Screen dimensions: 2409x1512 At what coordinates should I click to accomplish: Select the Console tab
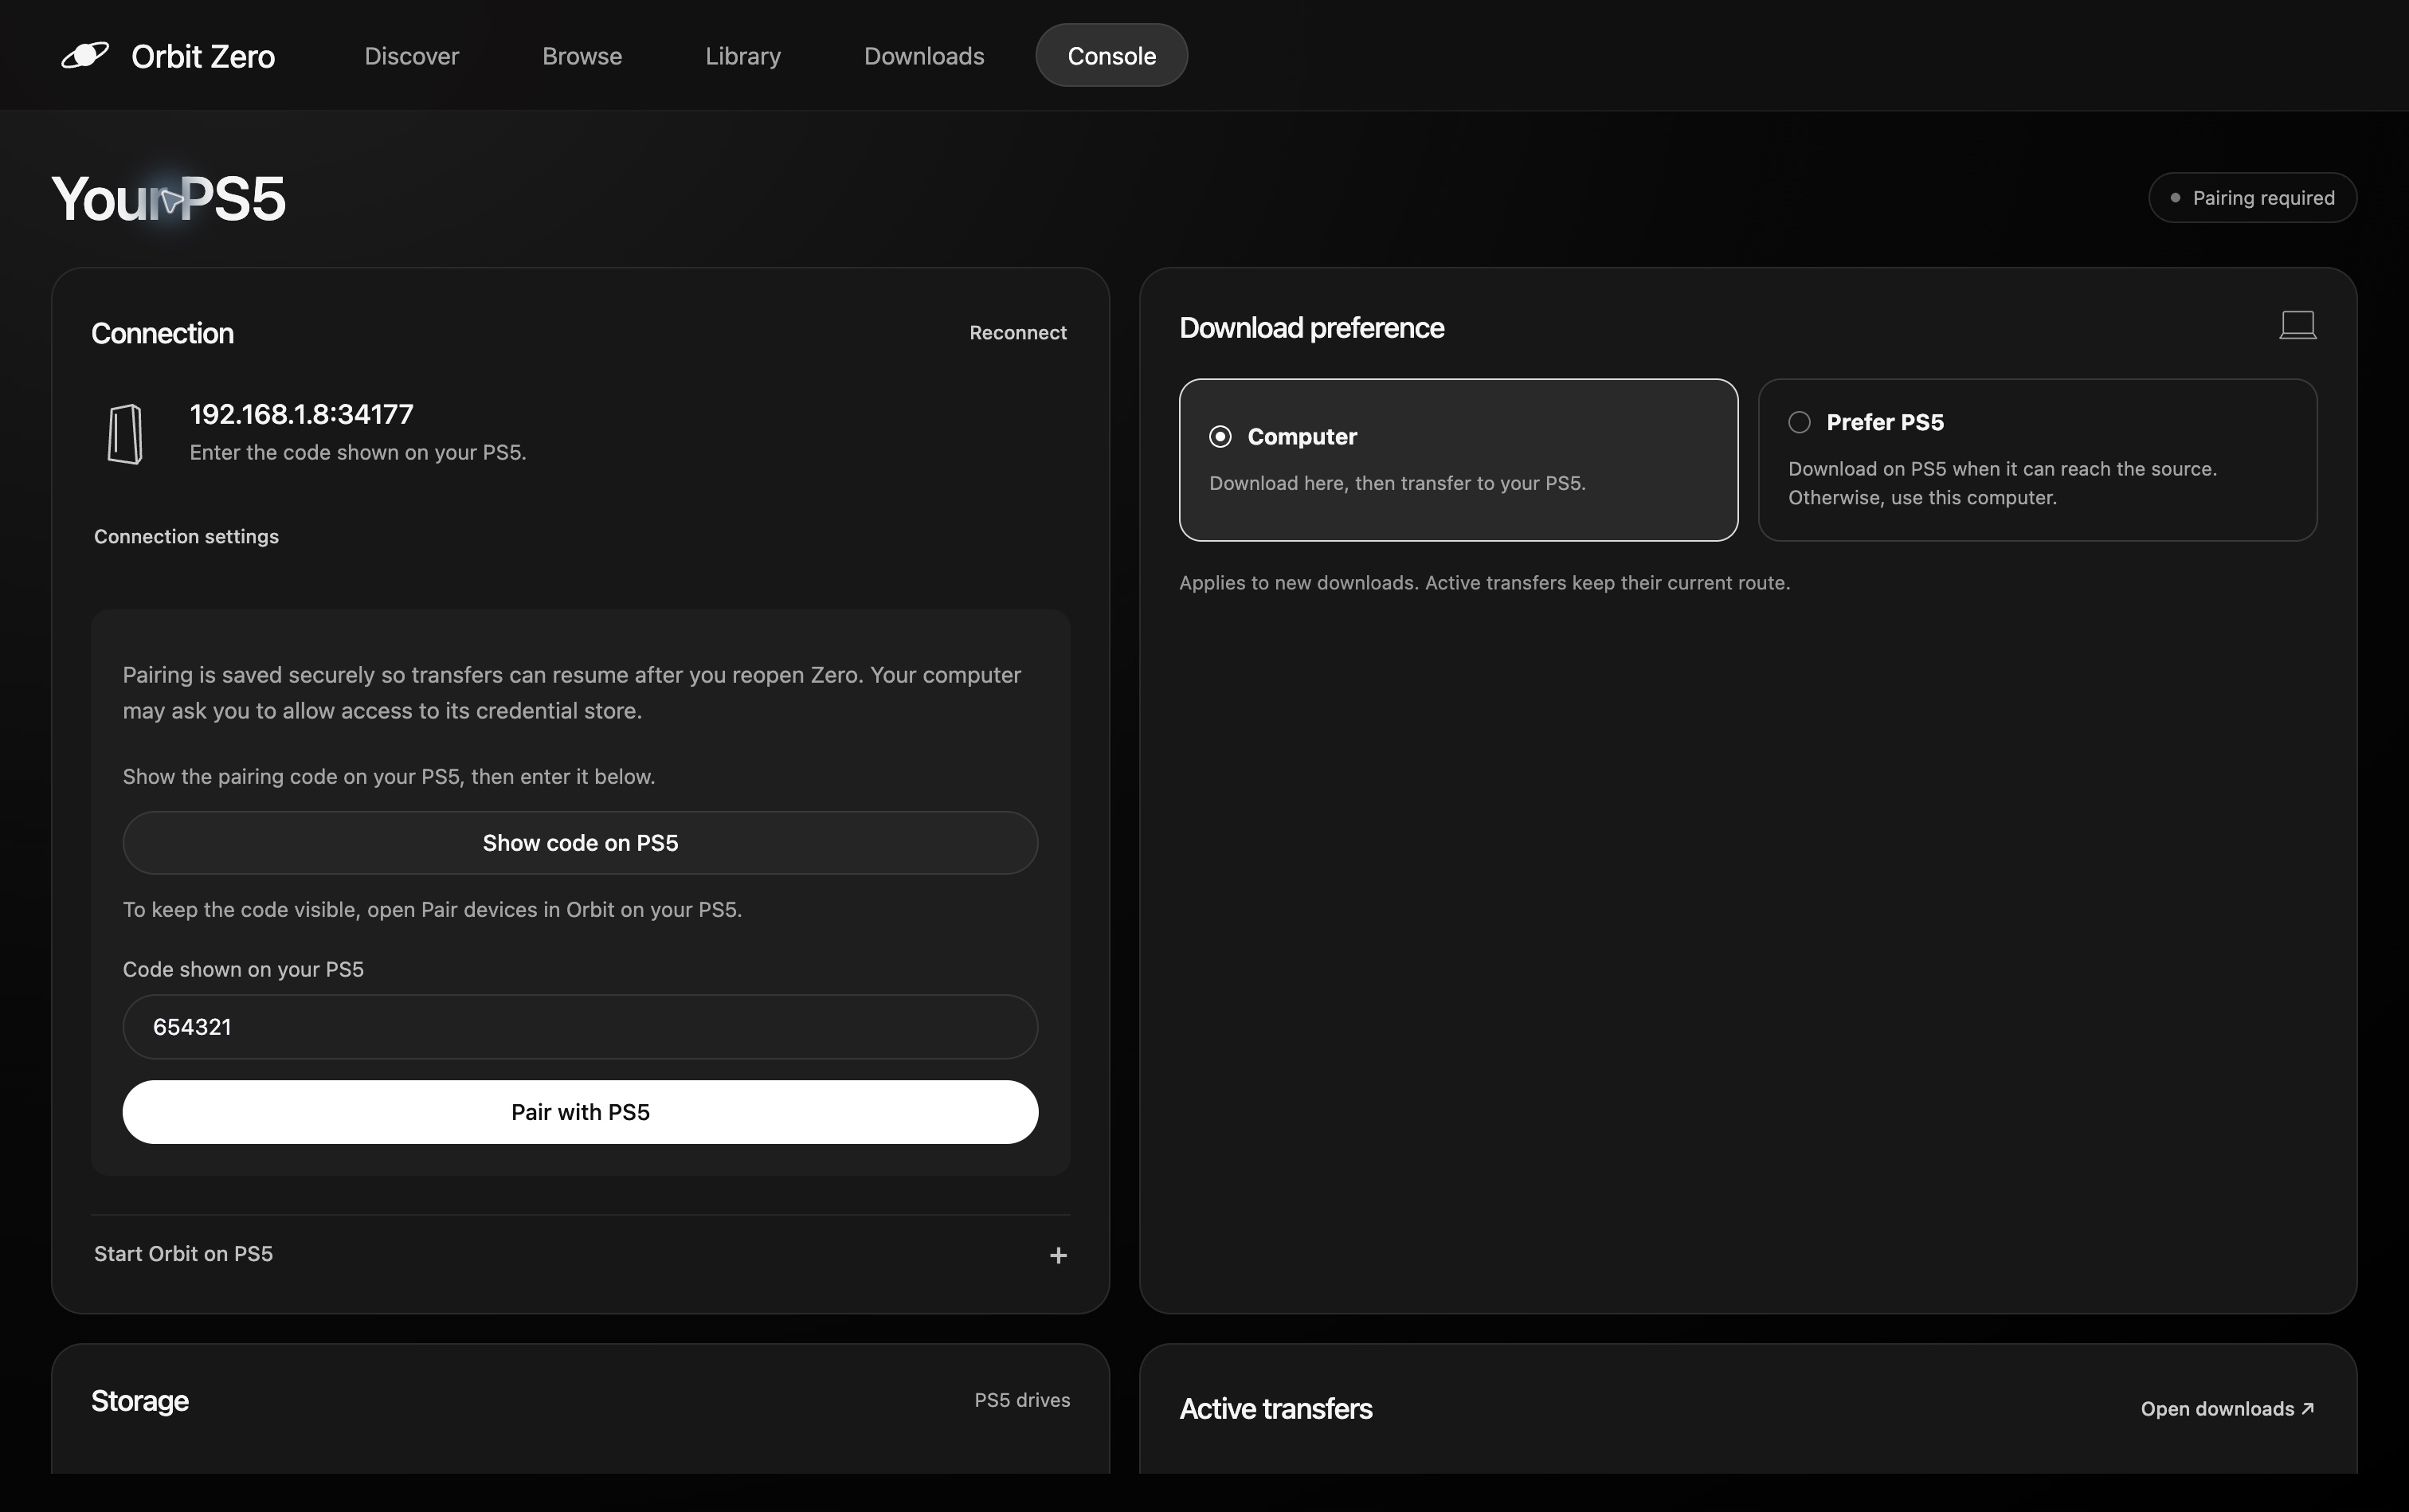click(1111, 55)
